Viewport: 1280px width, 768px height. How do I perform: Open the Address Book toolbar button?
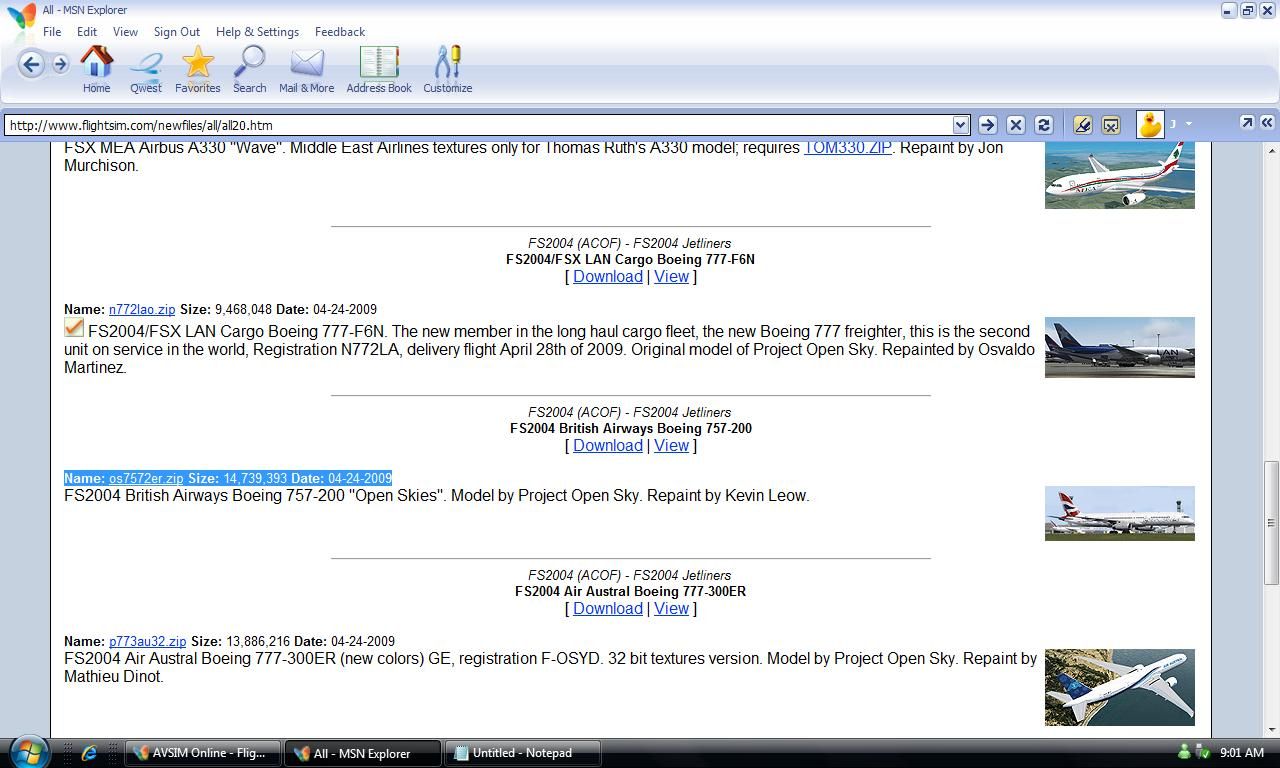pos(379,70)
